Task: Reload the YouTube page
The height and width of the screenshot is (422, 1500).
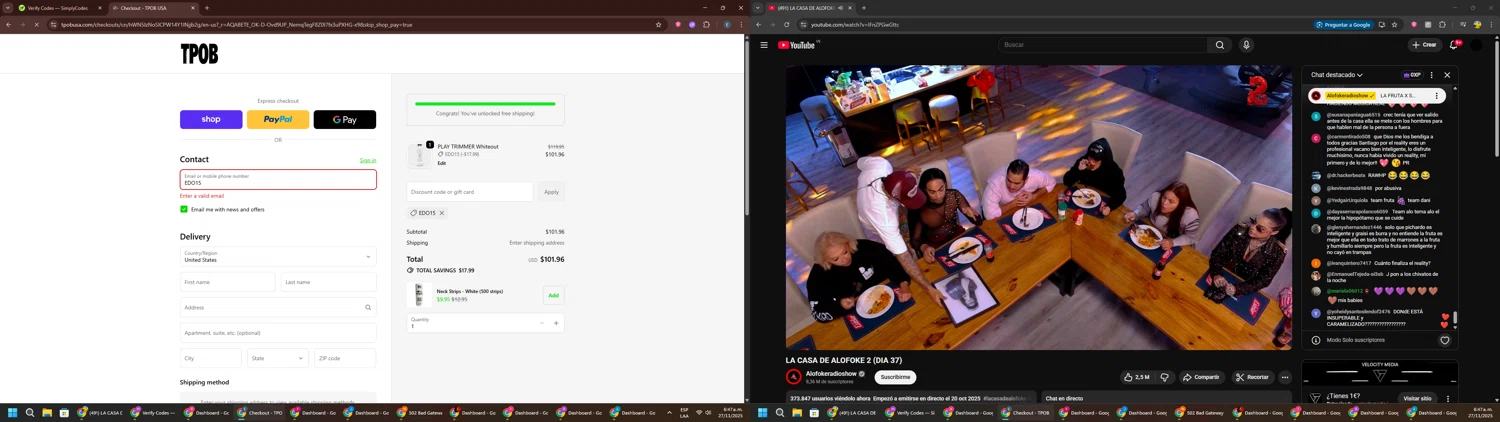Action: tap(786, 24)
